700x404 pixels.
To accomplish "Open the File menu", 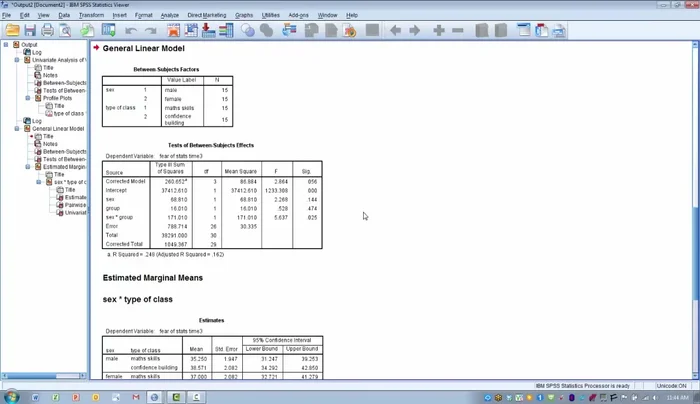I will coord(7,15).
